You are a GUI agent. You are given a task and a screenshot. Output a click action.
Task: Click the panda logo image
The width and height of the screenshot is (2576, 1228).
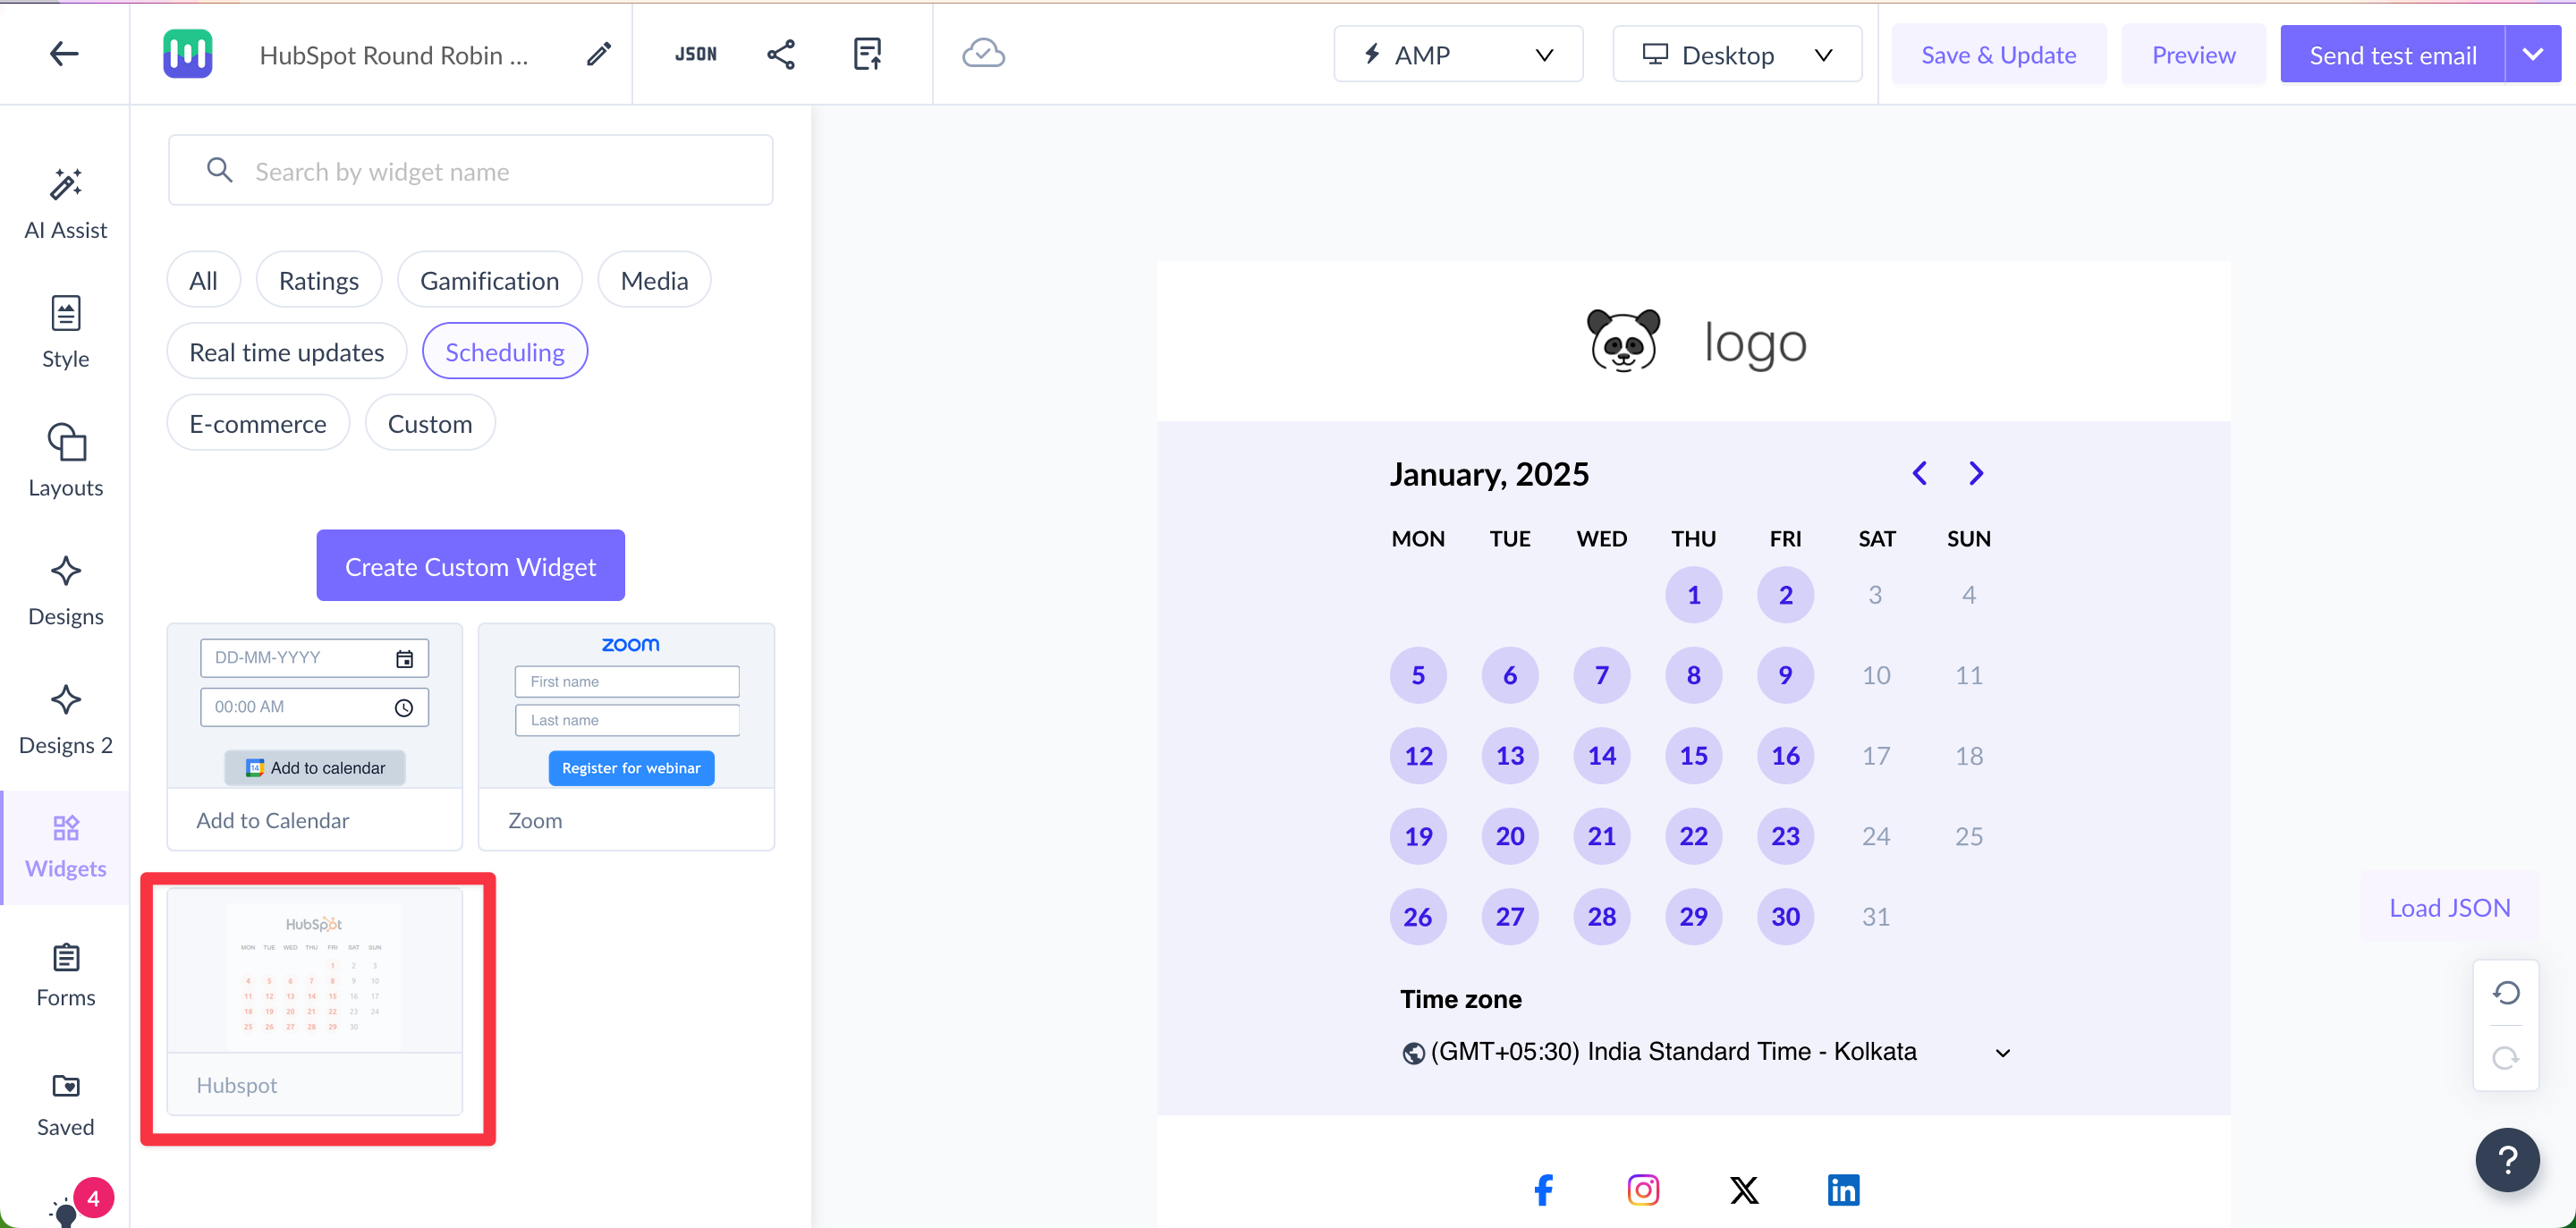(x=1623, y=340)
